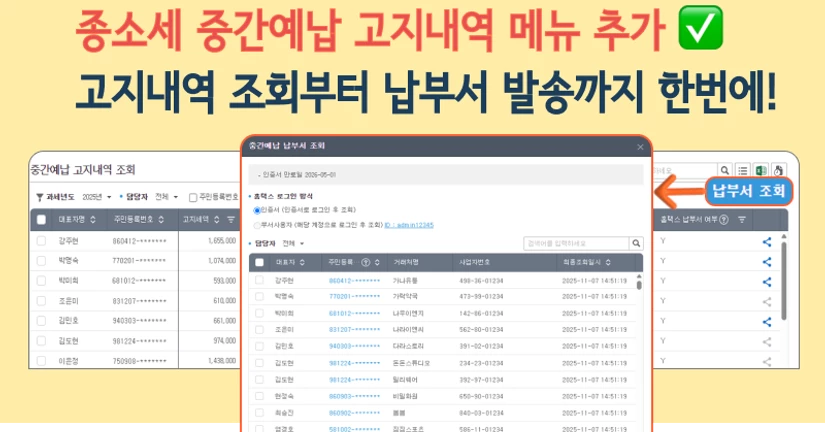
Task: Sort 고지내역 list by 대표자명 arrows
Action: 93,219
